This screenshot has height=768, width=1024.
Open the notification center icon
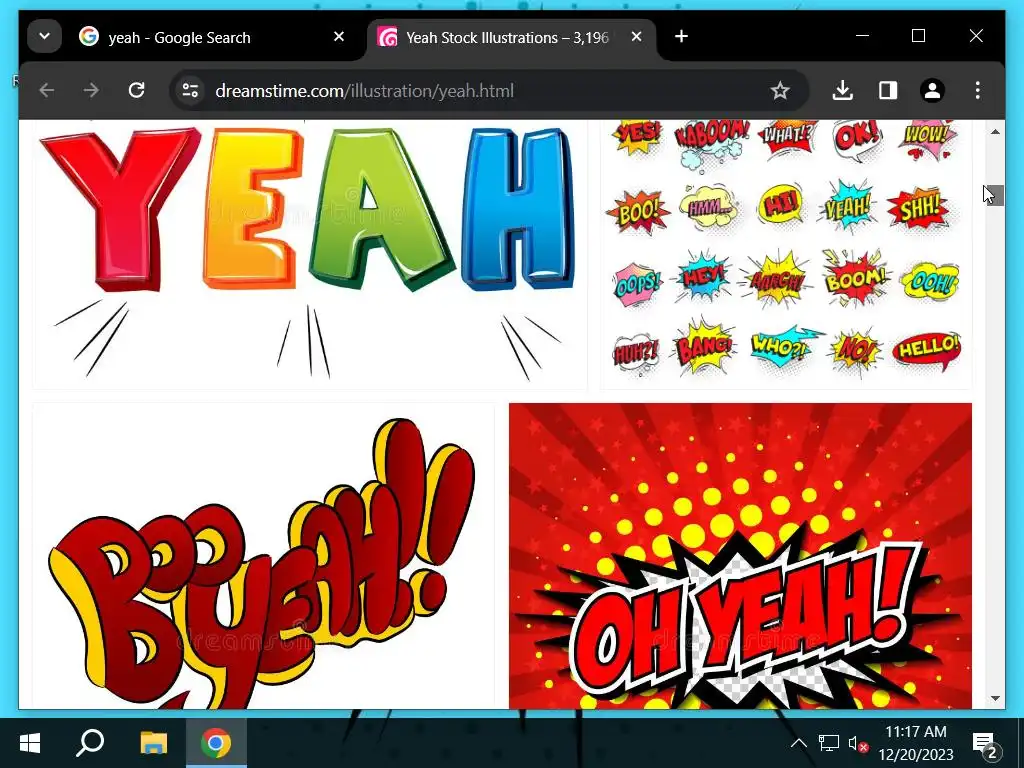pos(986,744)
